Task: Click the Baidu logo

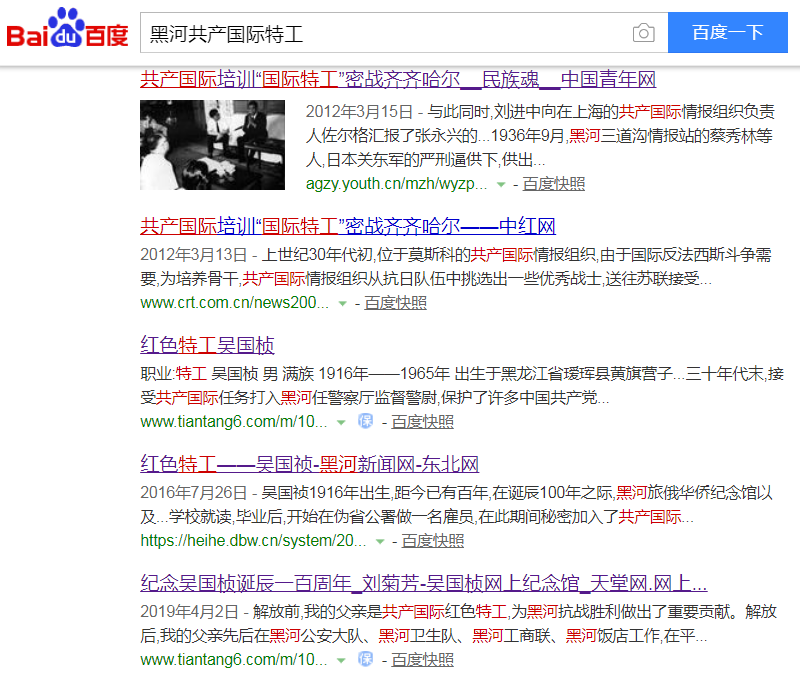Action: pyautogui.click(x=67, y=28)
